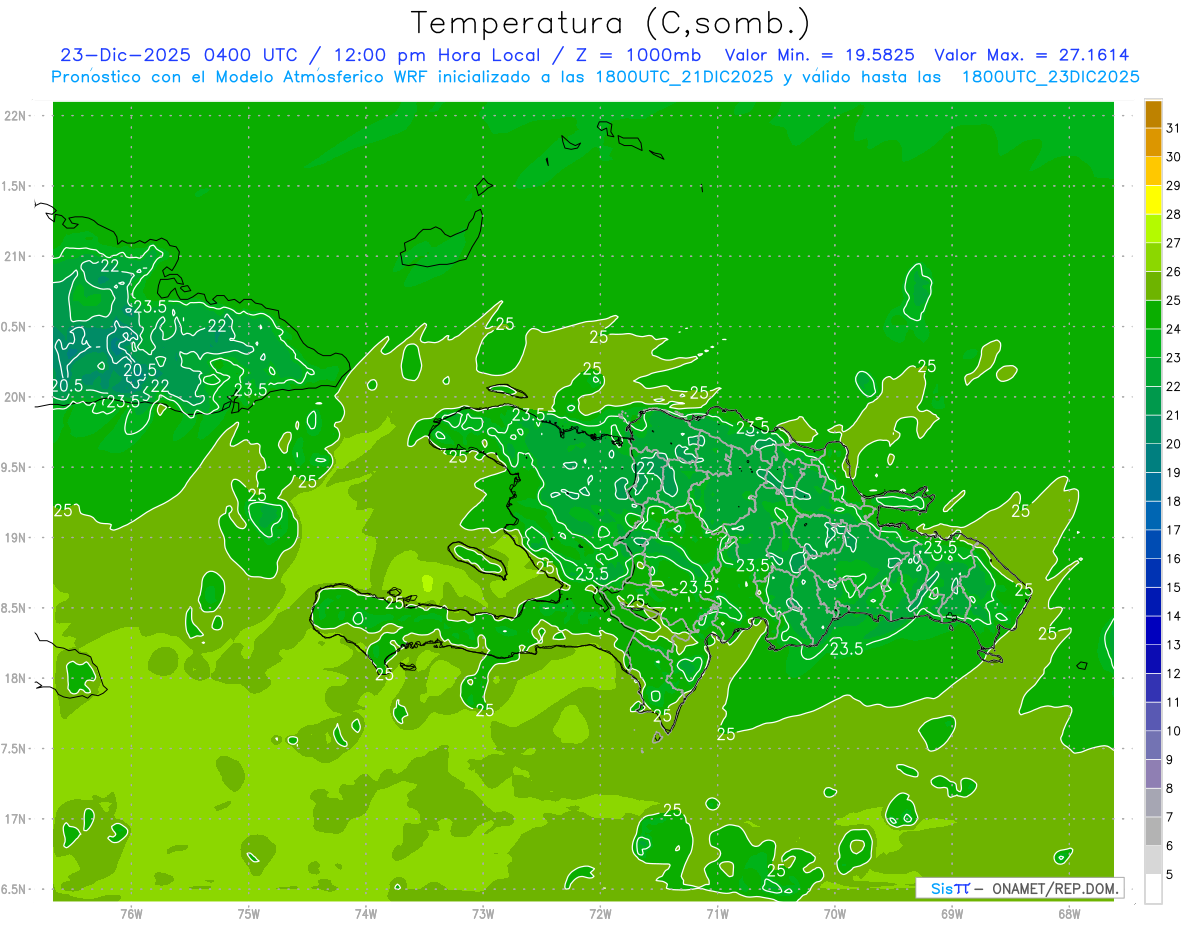This screenshot has height=927, width=1200.
Task: Click the legend value 26
Action: click(x=1174, y=271)
